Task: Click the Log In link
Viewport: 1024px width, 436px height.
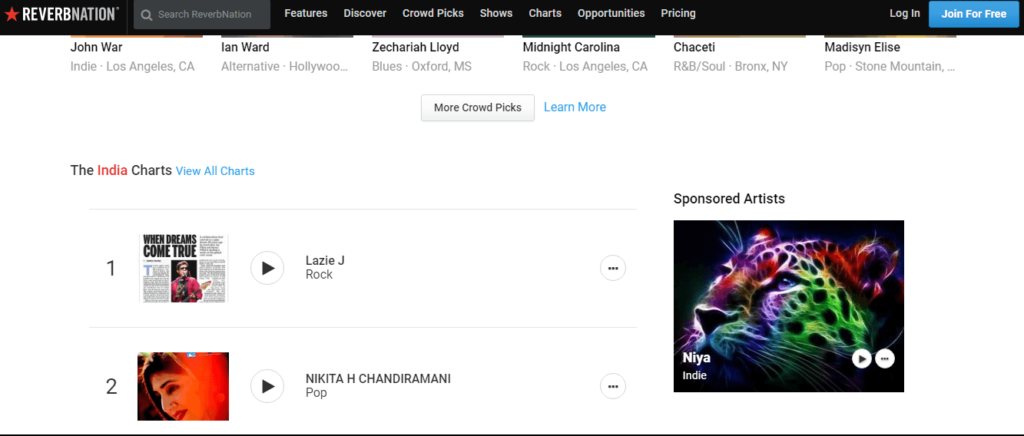Action: (x=904, y=13)
